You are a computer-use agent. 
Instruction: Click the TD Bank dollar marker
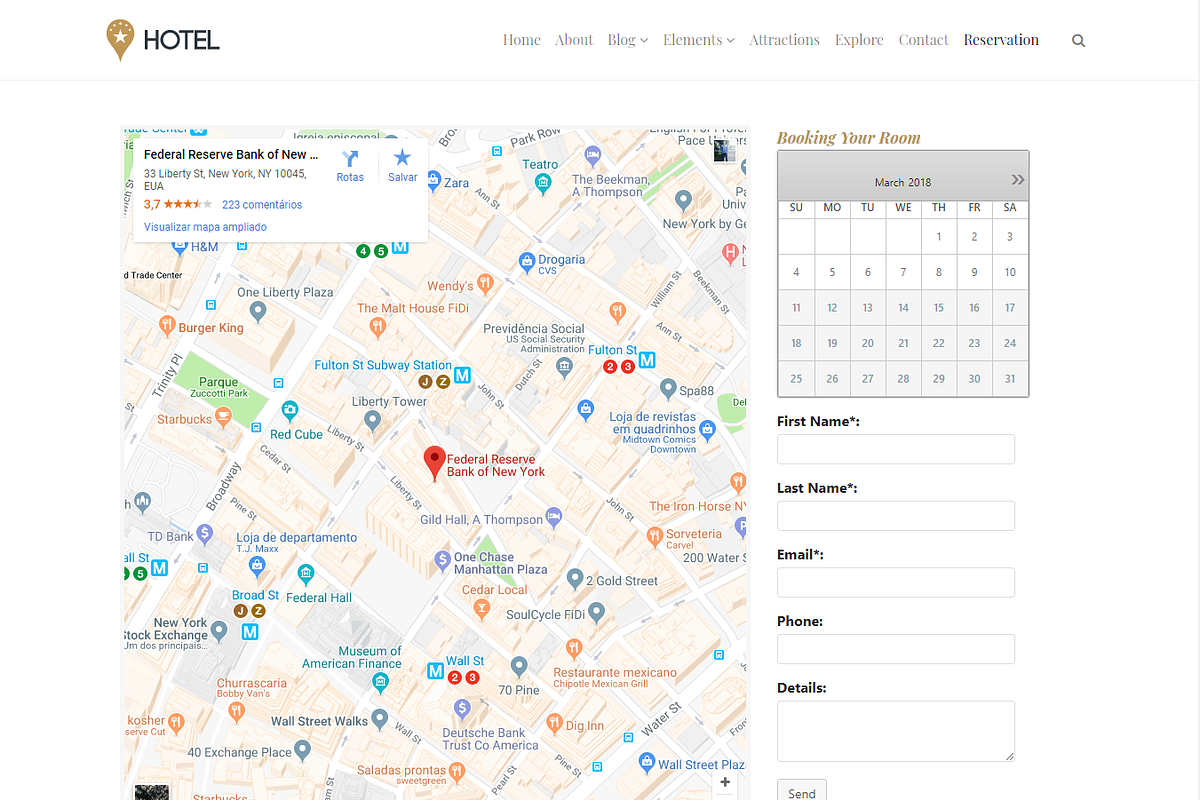coord(205,533)
